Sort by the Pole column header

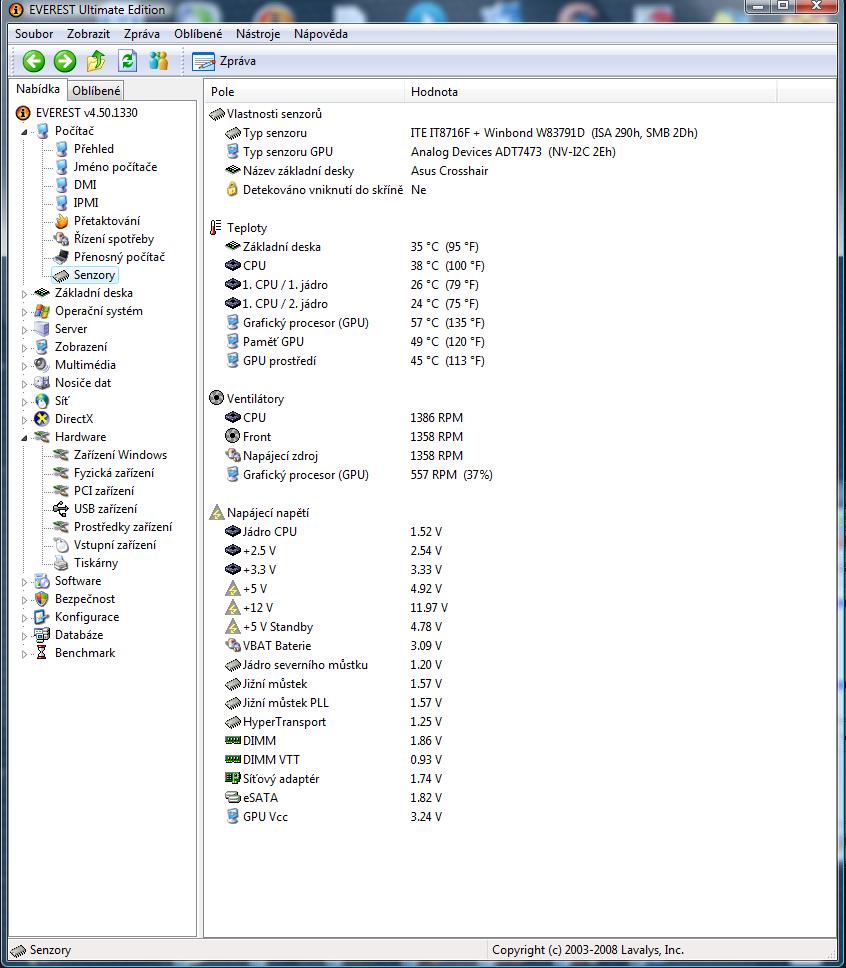(304, 92)
